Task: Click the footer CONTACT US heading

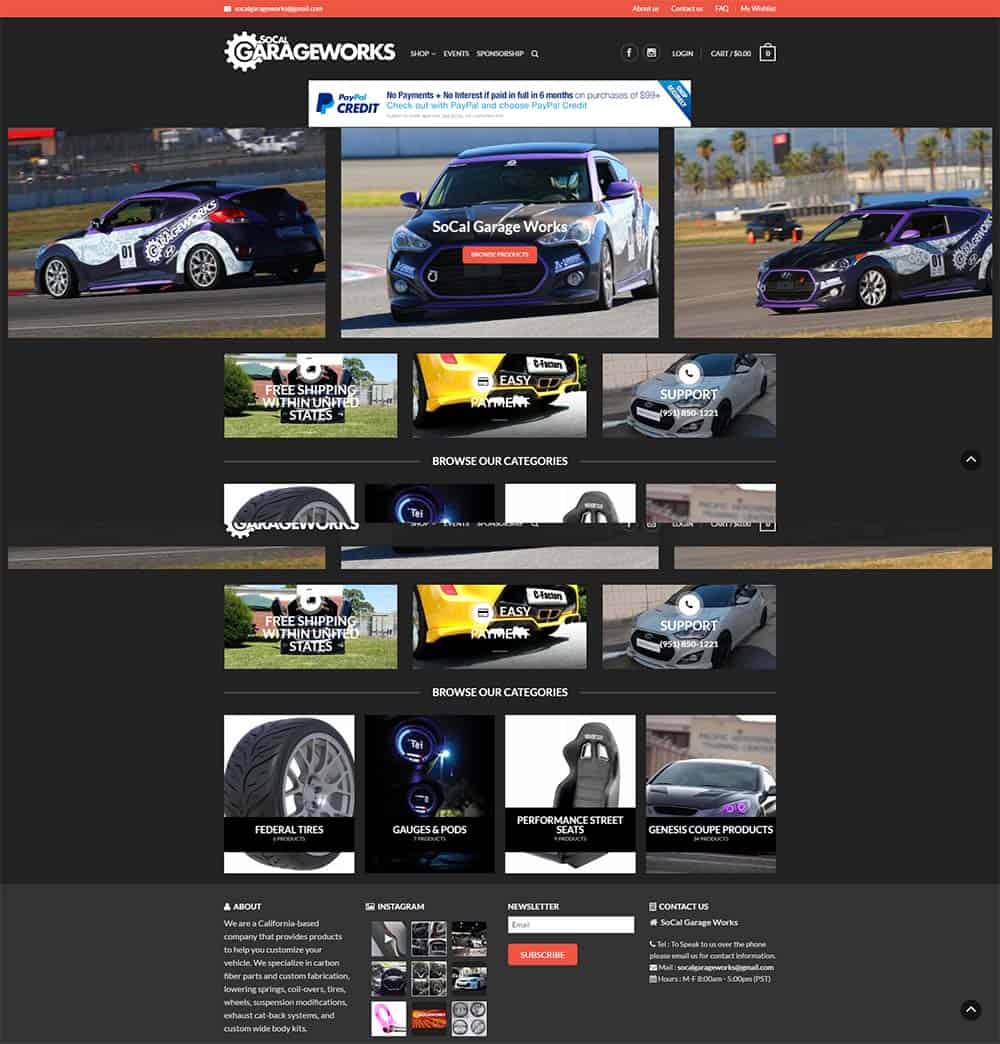Action: point(683,907)
